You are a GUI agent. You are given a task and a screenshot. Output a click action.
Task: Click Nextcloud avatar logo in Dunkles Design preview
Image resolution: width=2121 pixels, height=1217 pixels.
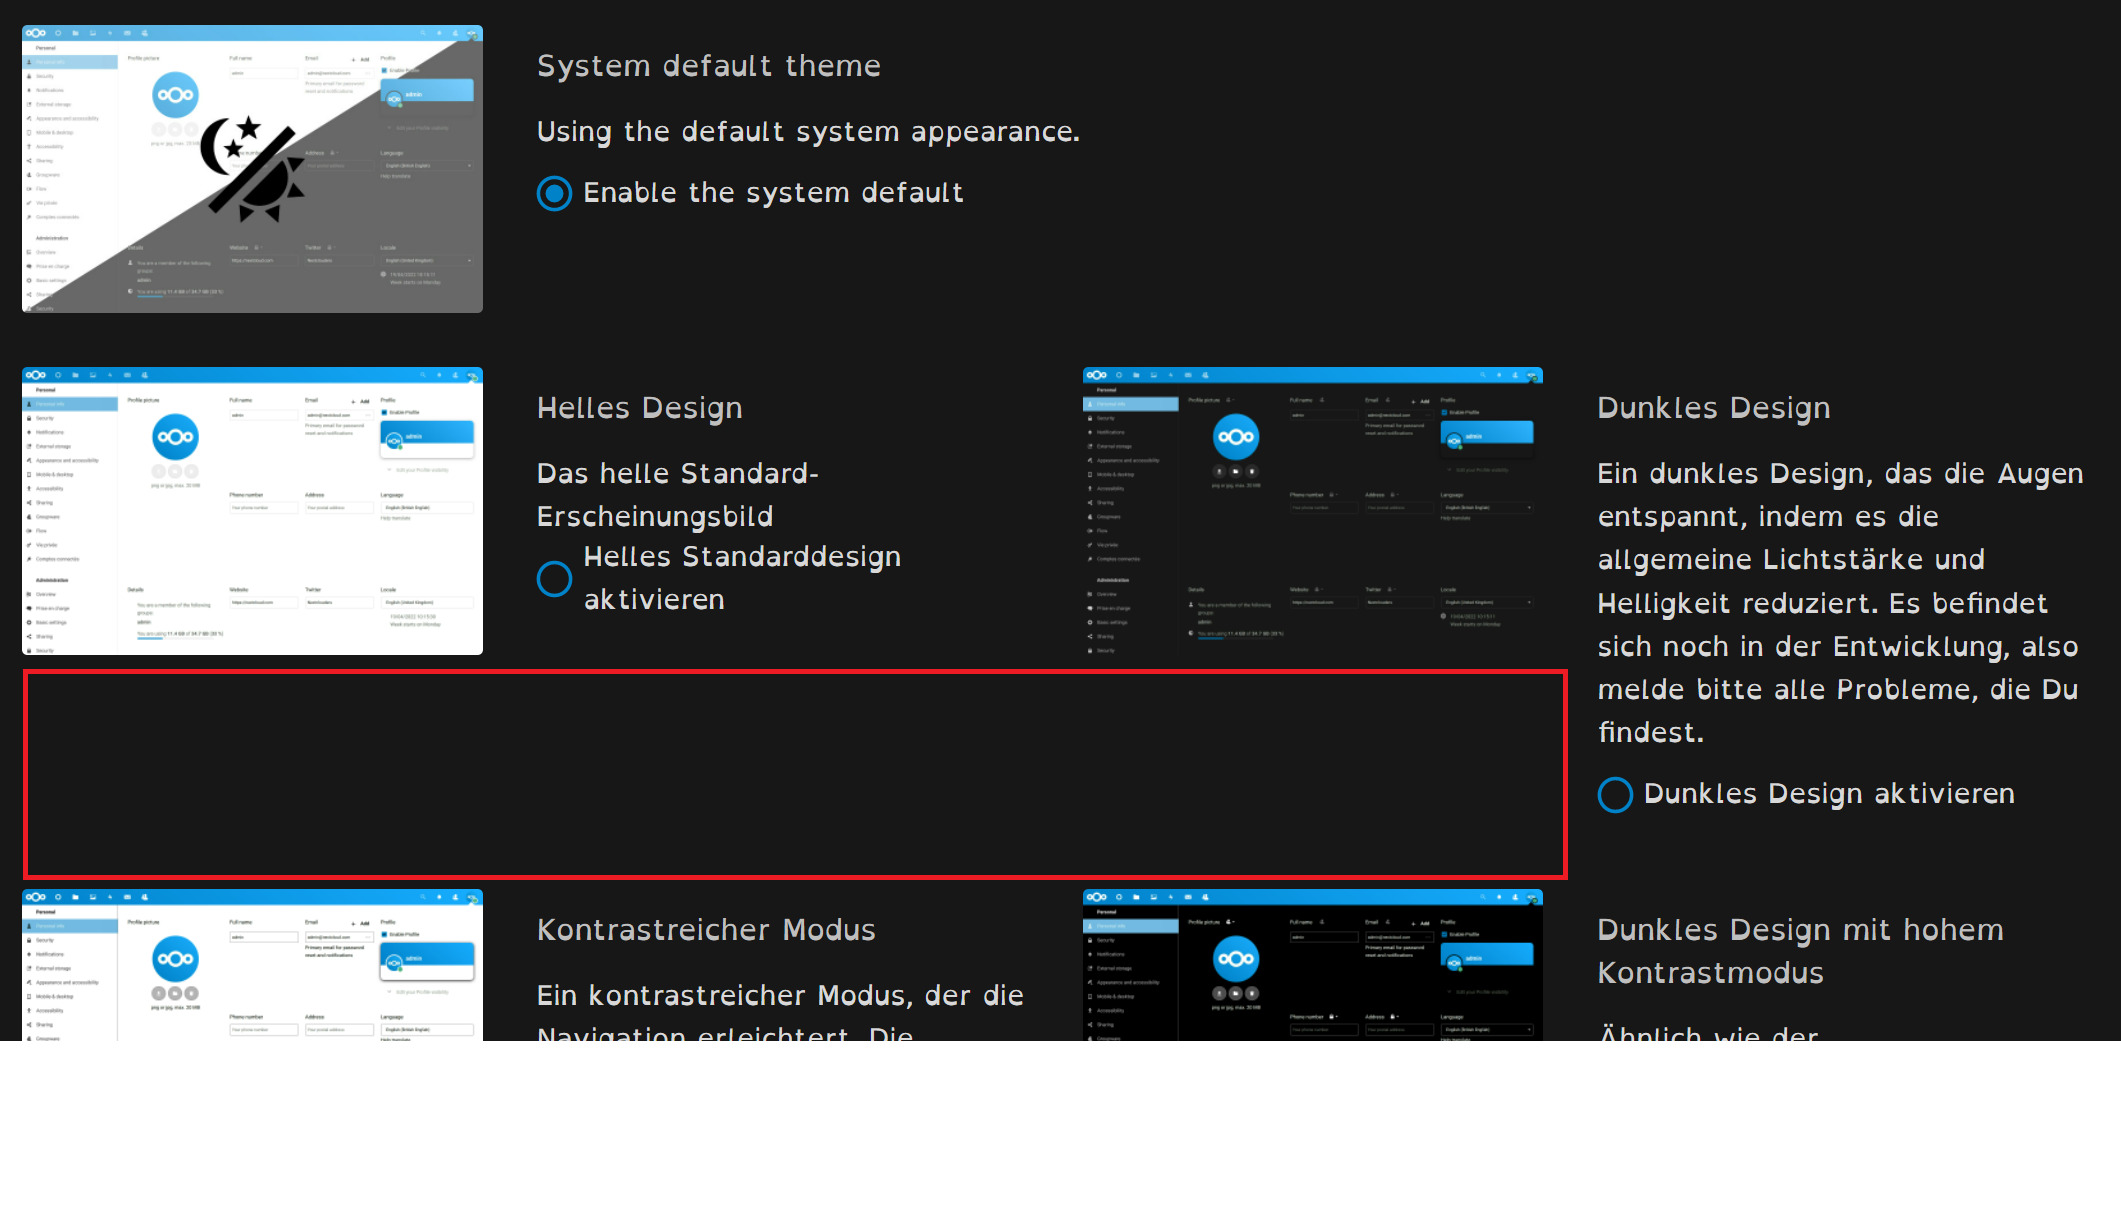[x=1236, y=437]
